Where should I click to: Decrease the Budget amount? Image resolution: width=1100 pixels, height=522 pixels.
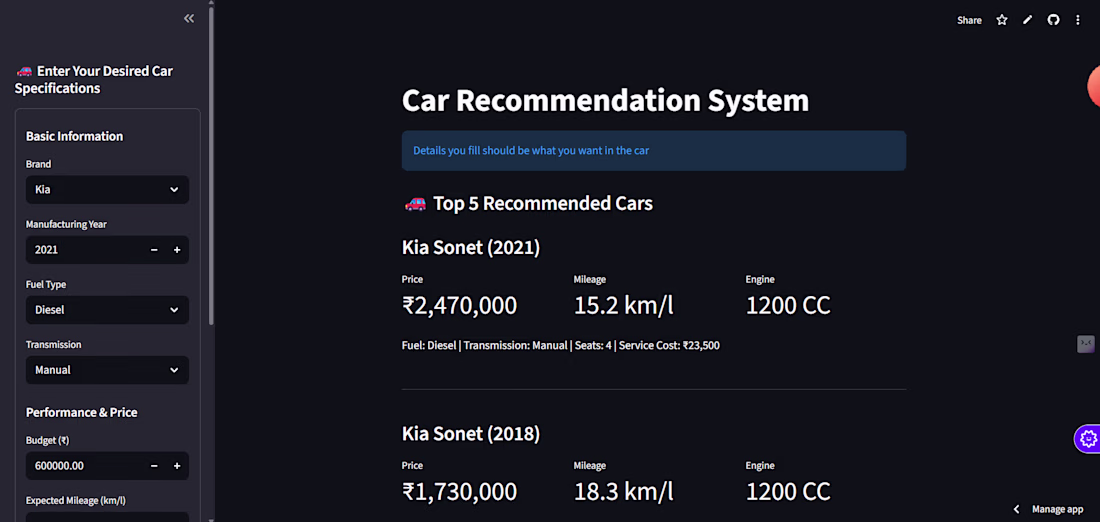154,466
